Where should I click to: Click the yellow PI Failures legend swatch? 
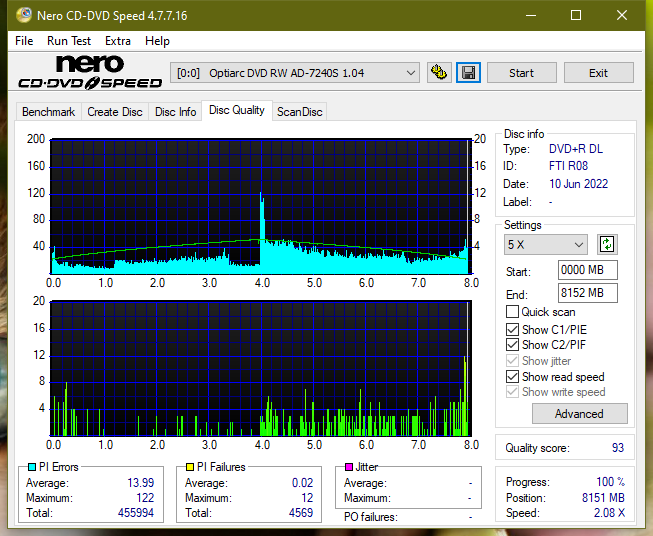point(190,467)
